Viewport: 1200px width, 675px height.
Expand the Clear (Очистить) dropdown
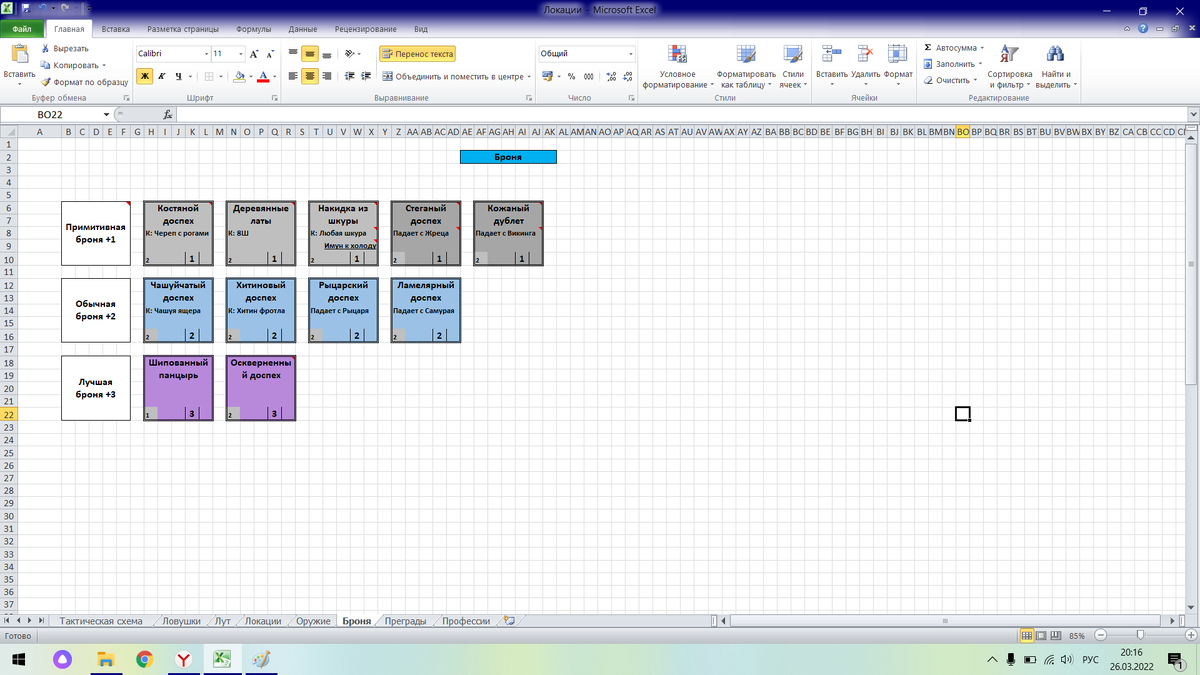(975, 80)
